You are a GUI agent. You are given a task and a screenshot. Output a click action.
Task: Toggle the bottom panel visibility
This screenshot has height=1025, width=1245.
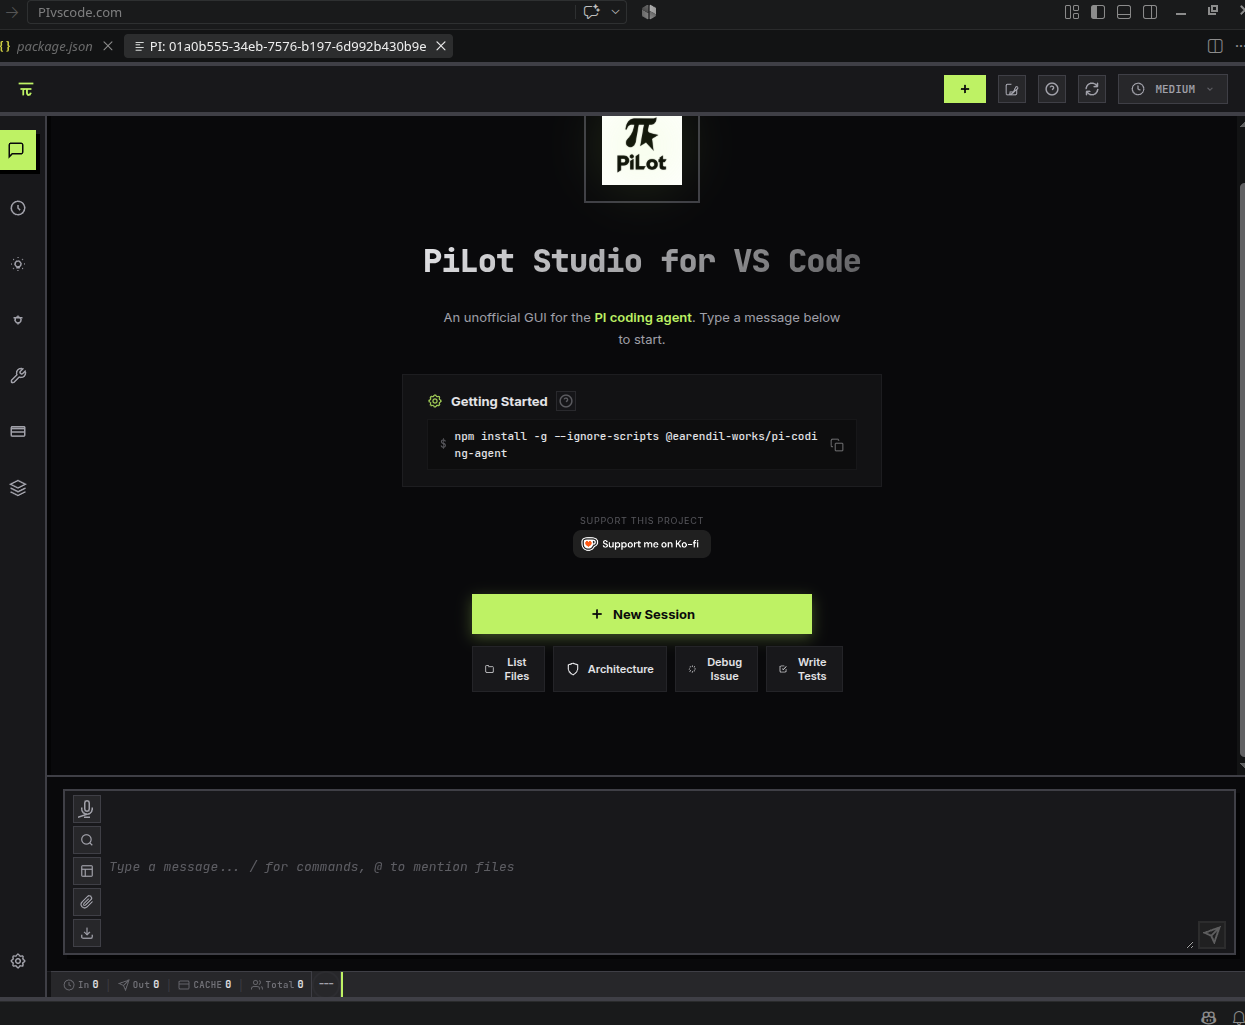1124,12
